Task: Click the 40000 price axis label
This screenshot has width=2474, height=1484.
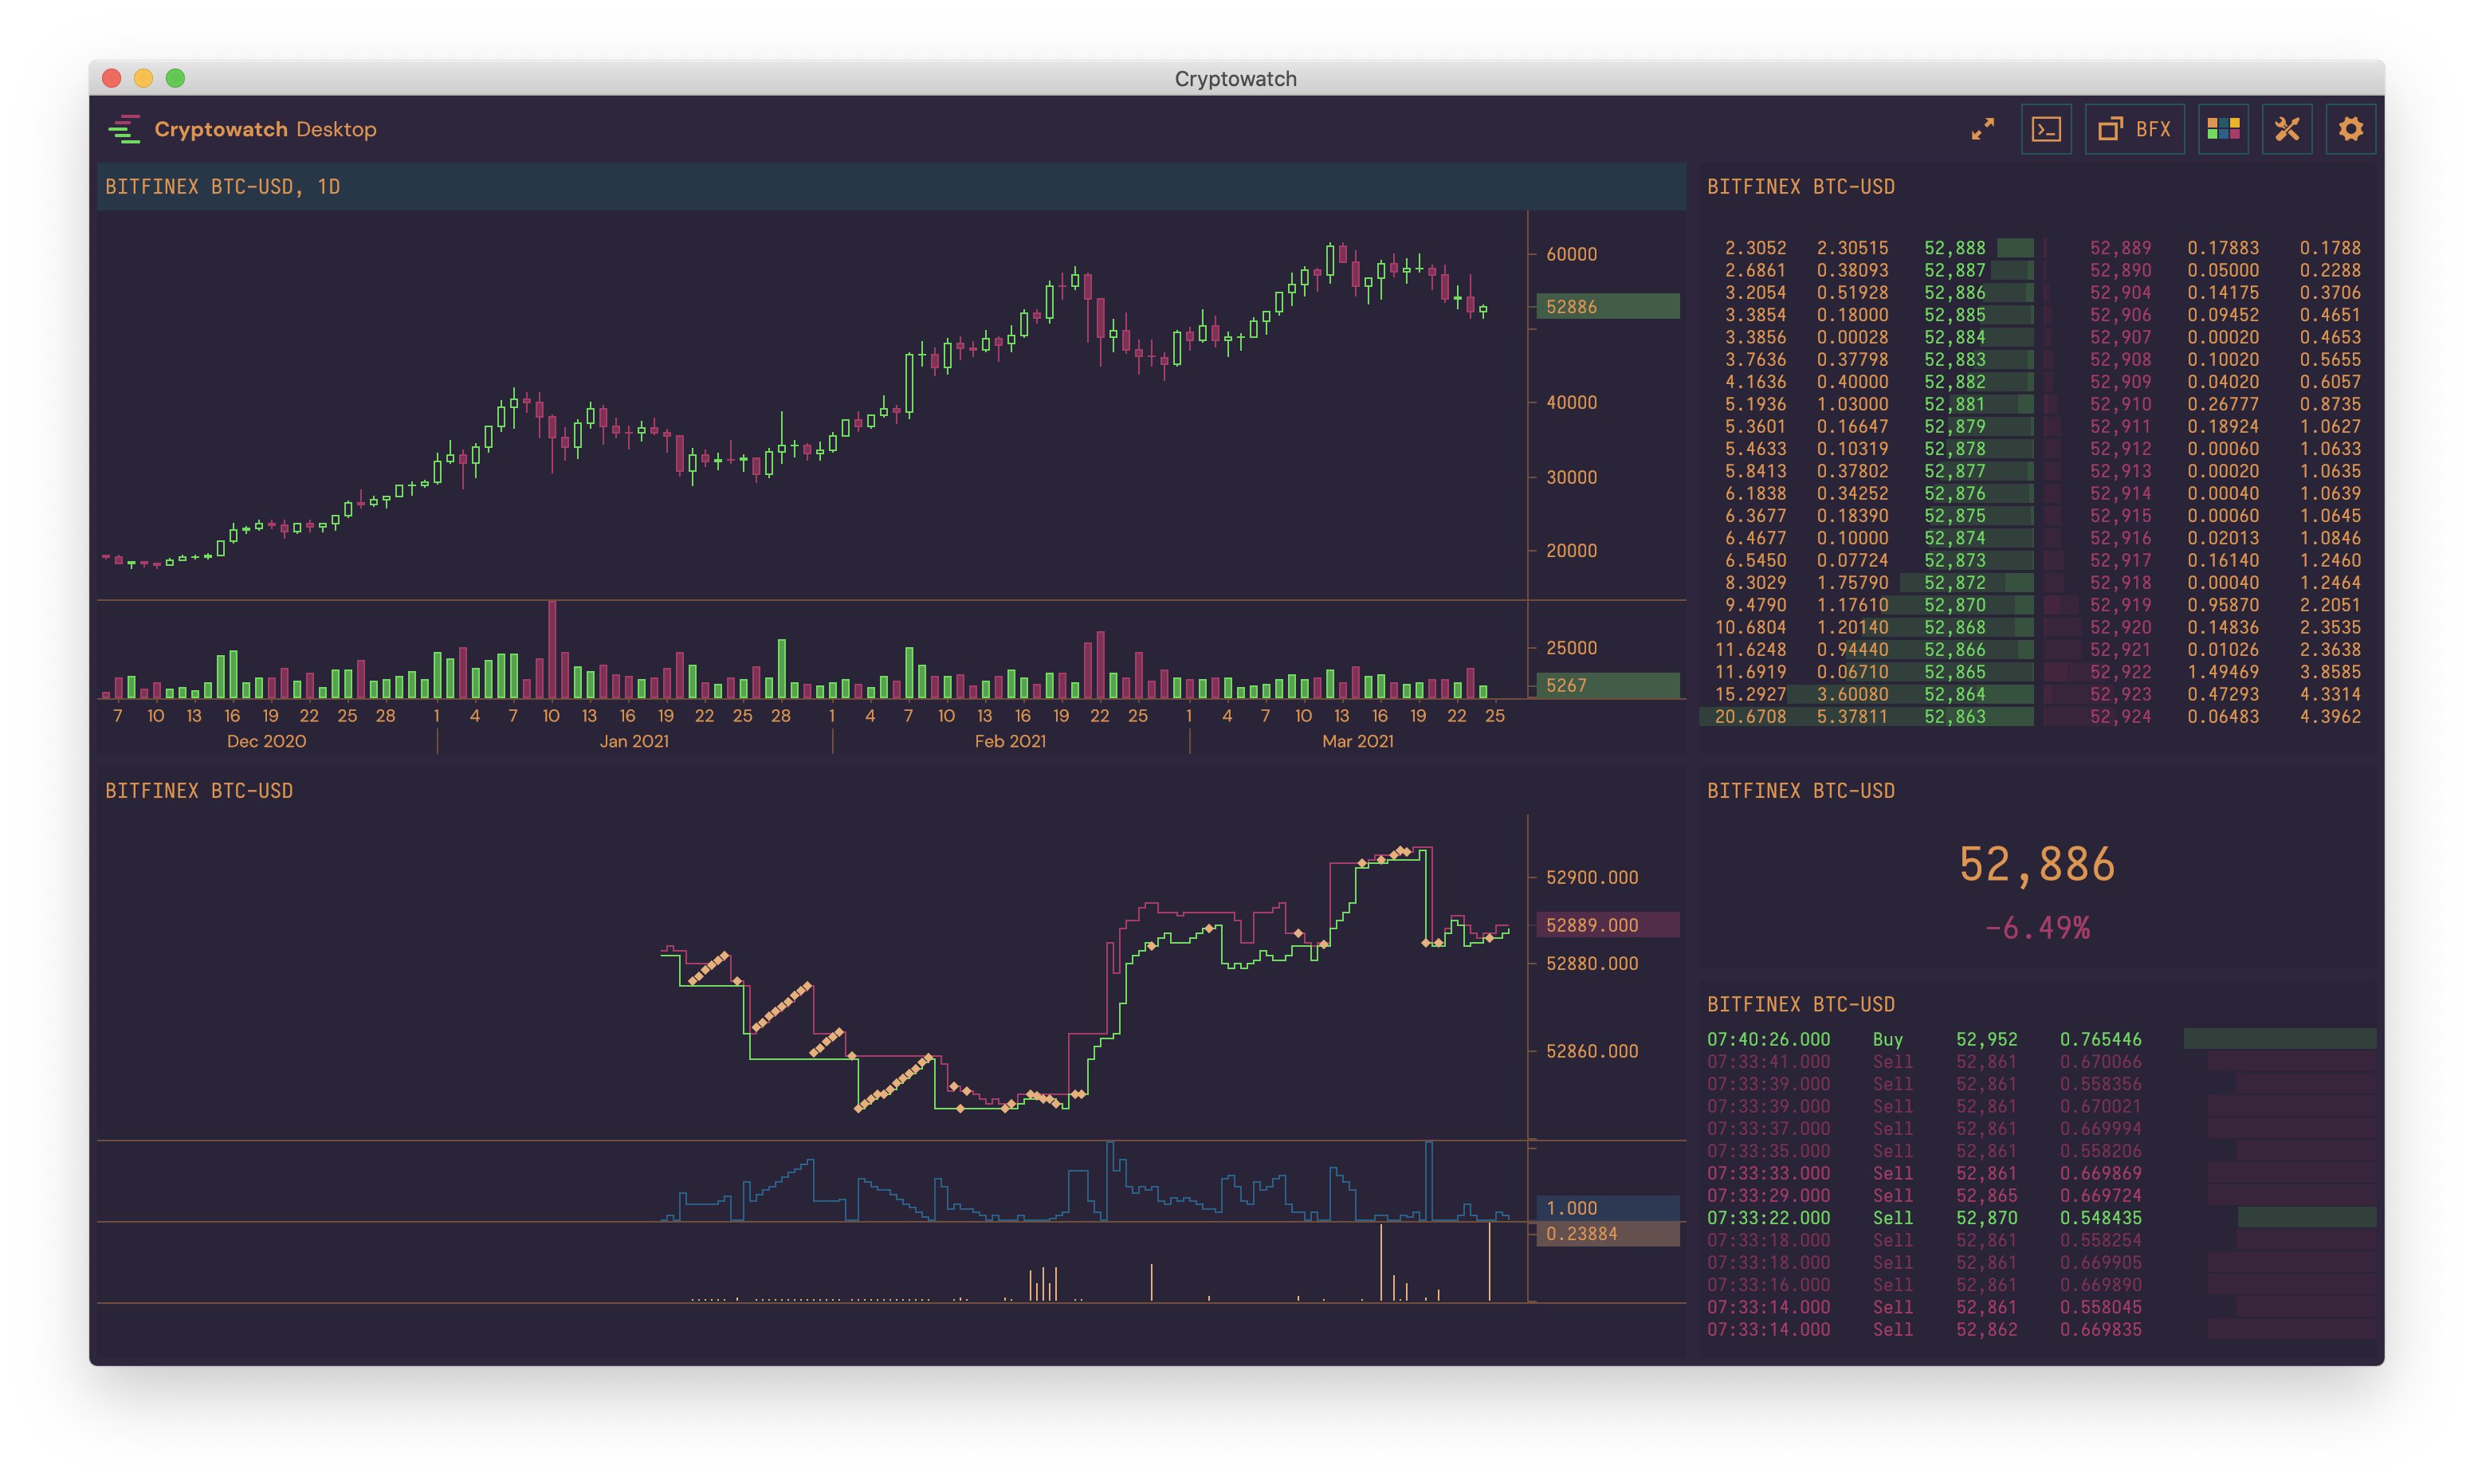Action: 1571,402
